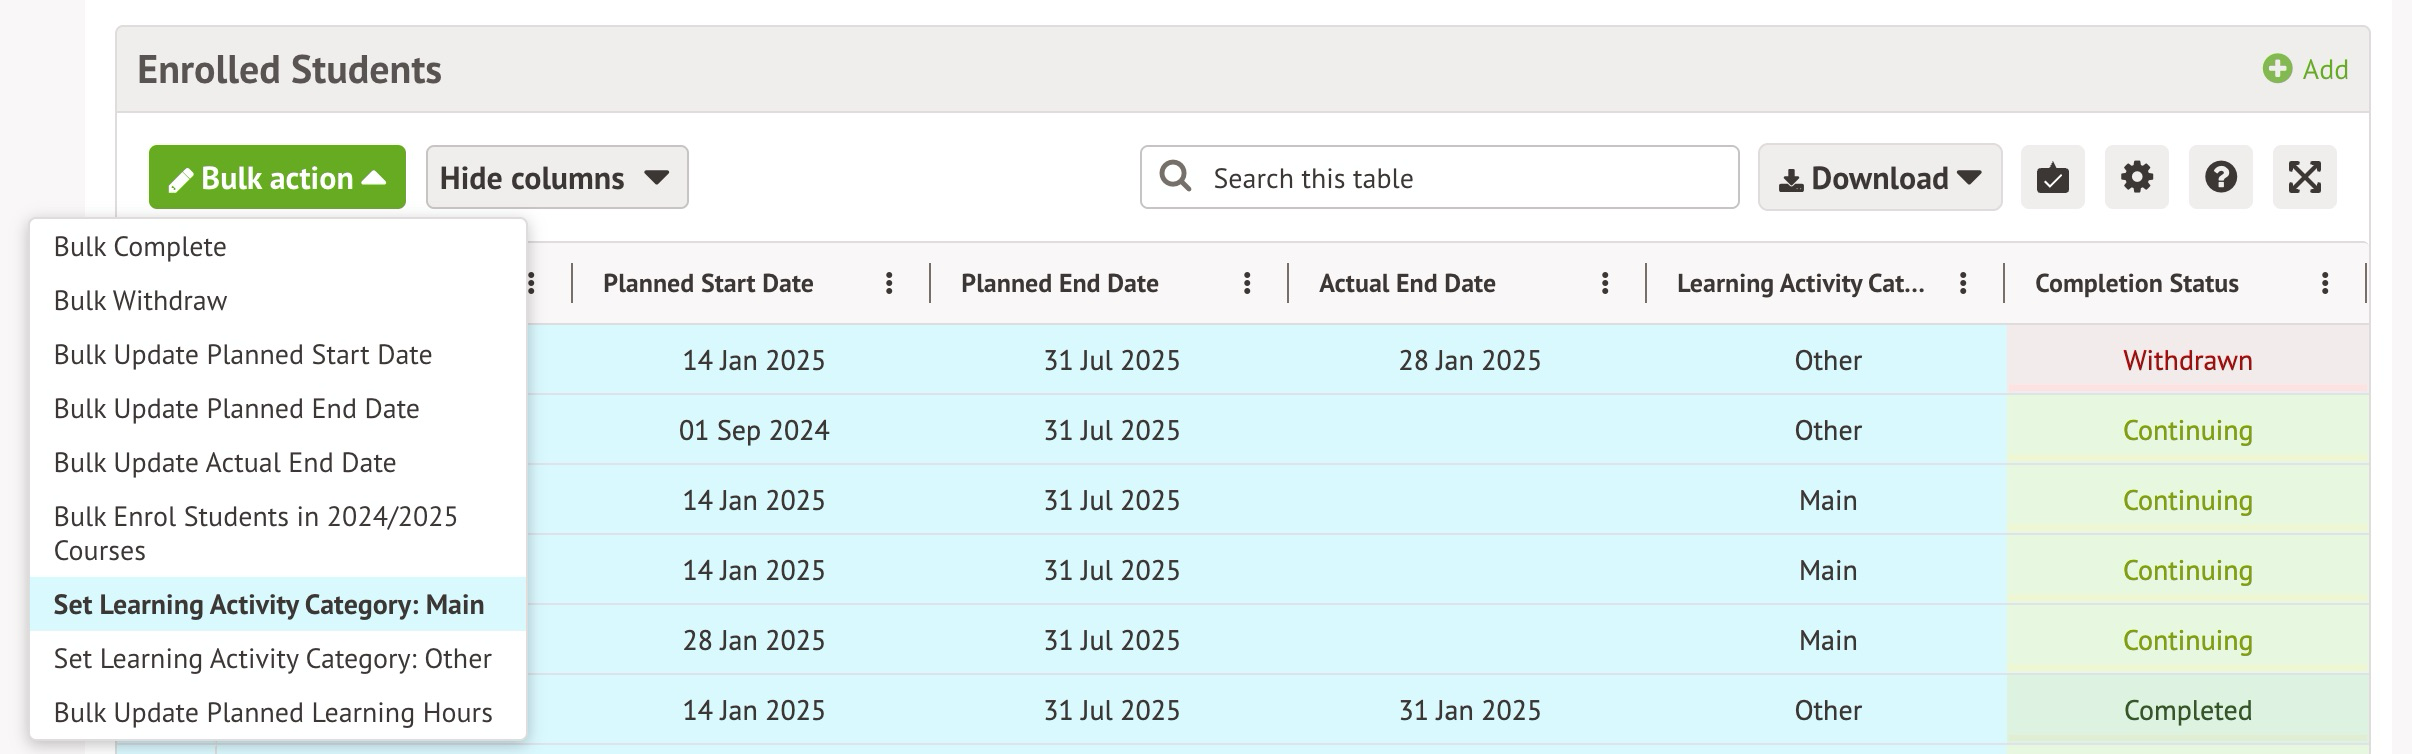Select Set Learning Activity Category: Main

pyautogui.click(x=269, y=605)
